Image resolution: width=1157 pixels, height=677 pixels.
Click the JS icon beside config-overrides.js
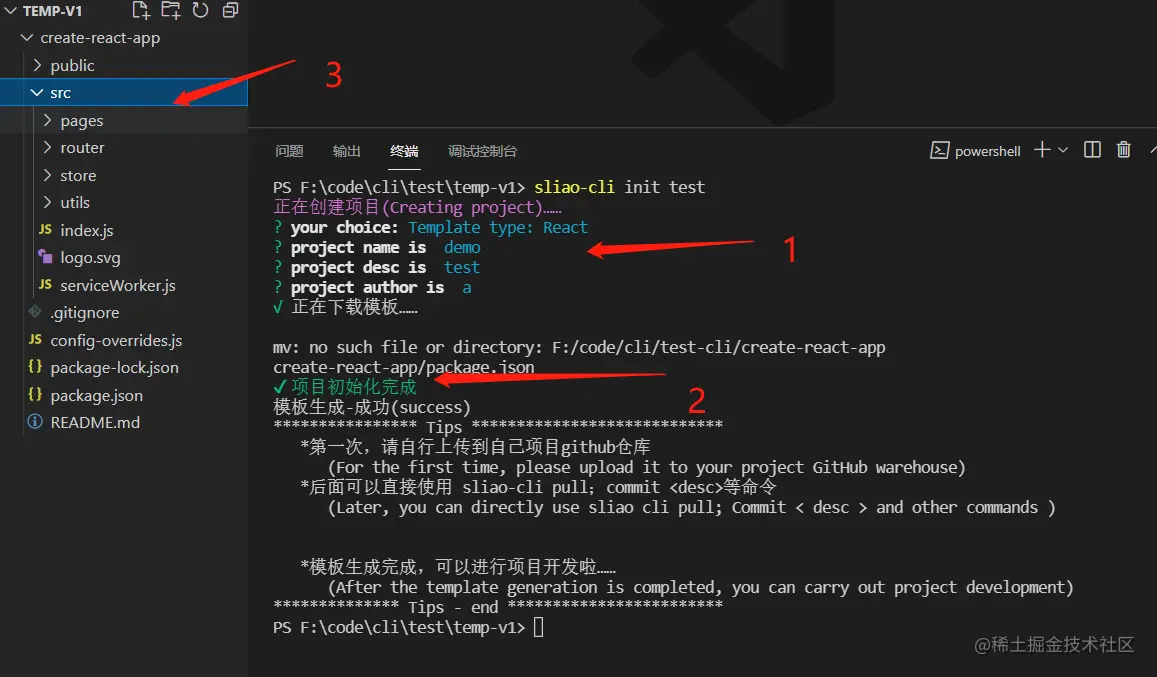tap(35, 339)
